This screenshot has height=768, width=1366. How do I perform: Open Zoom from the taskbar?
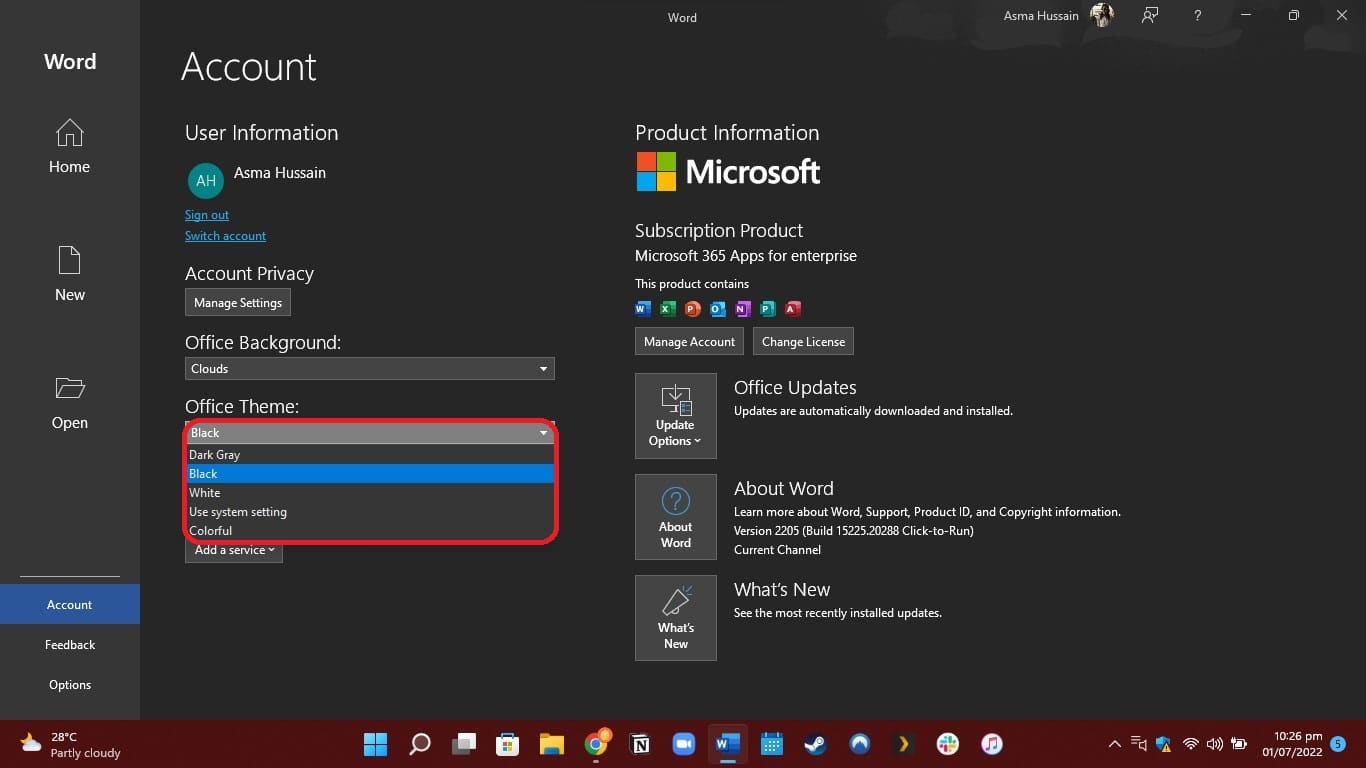pos(683,744)
